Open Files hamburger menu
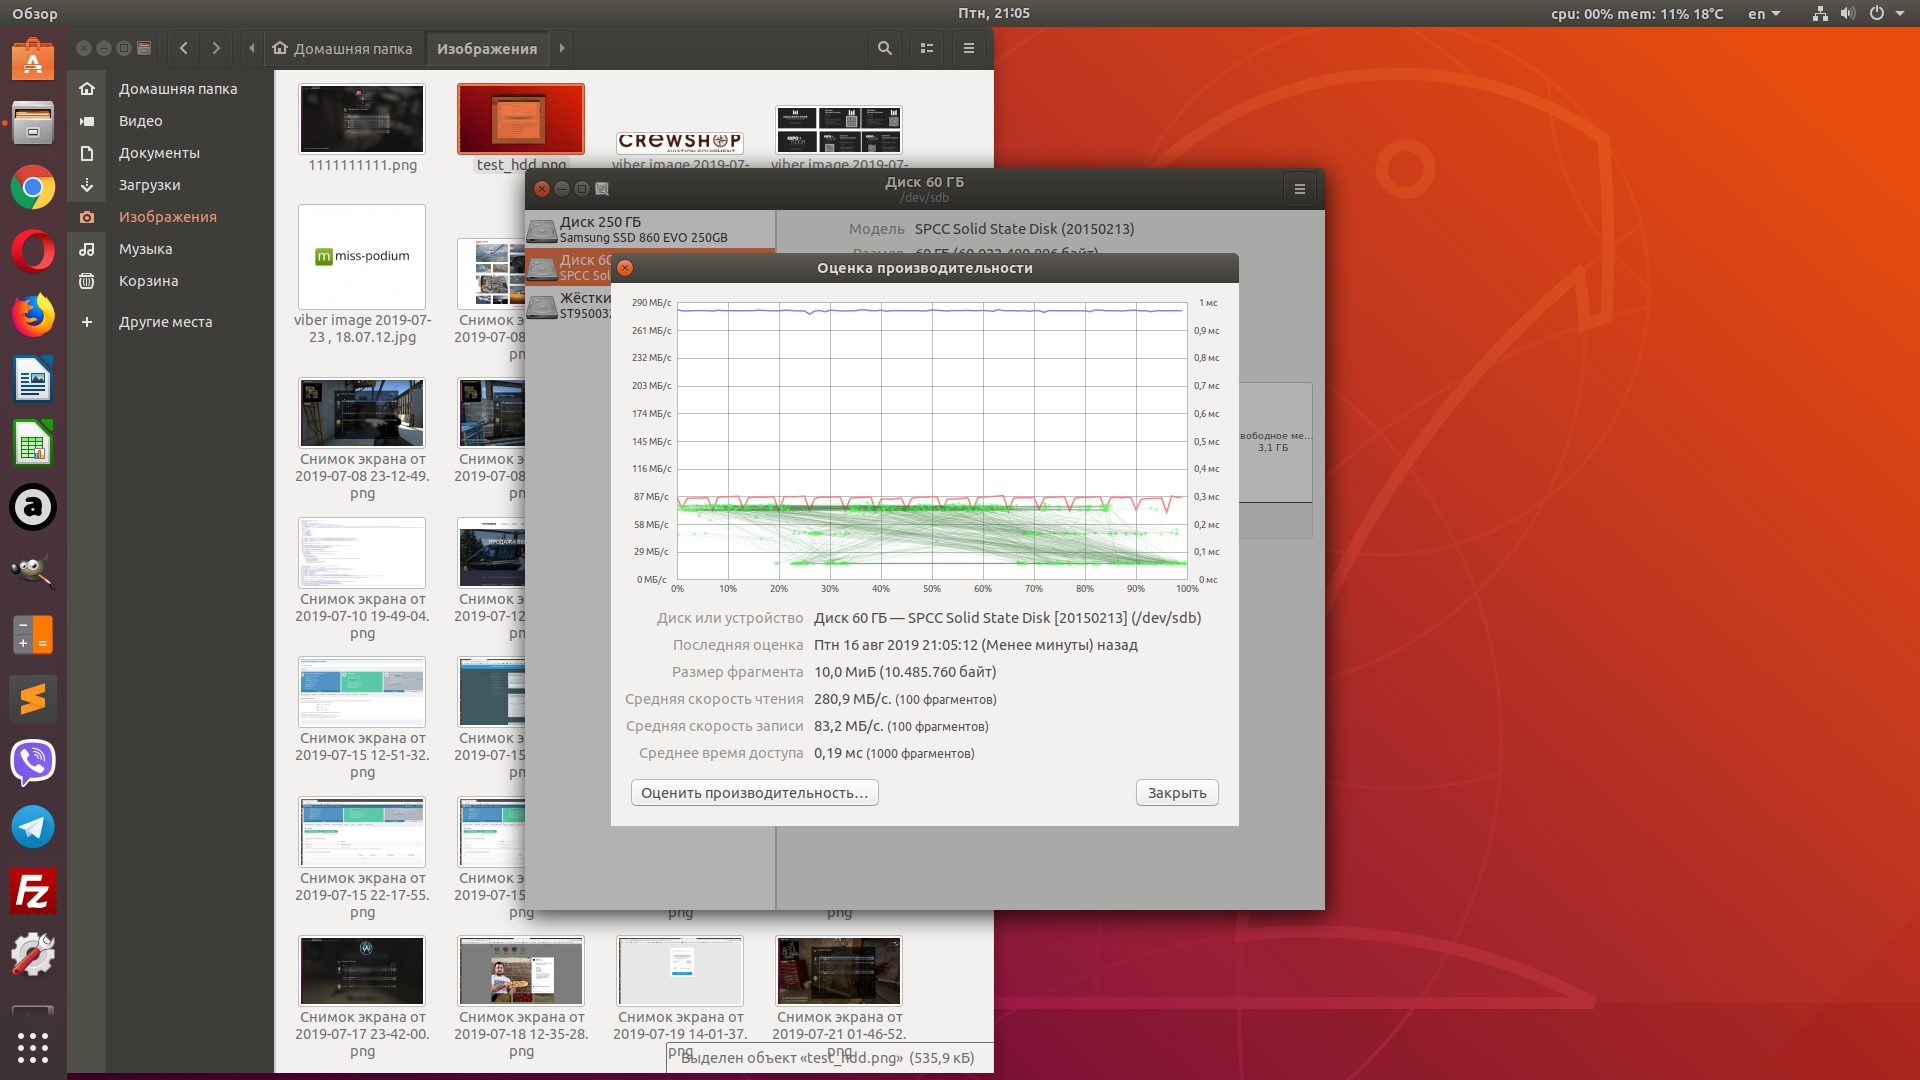The image size is (1920, 1080). (968, 48)
